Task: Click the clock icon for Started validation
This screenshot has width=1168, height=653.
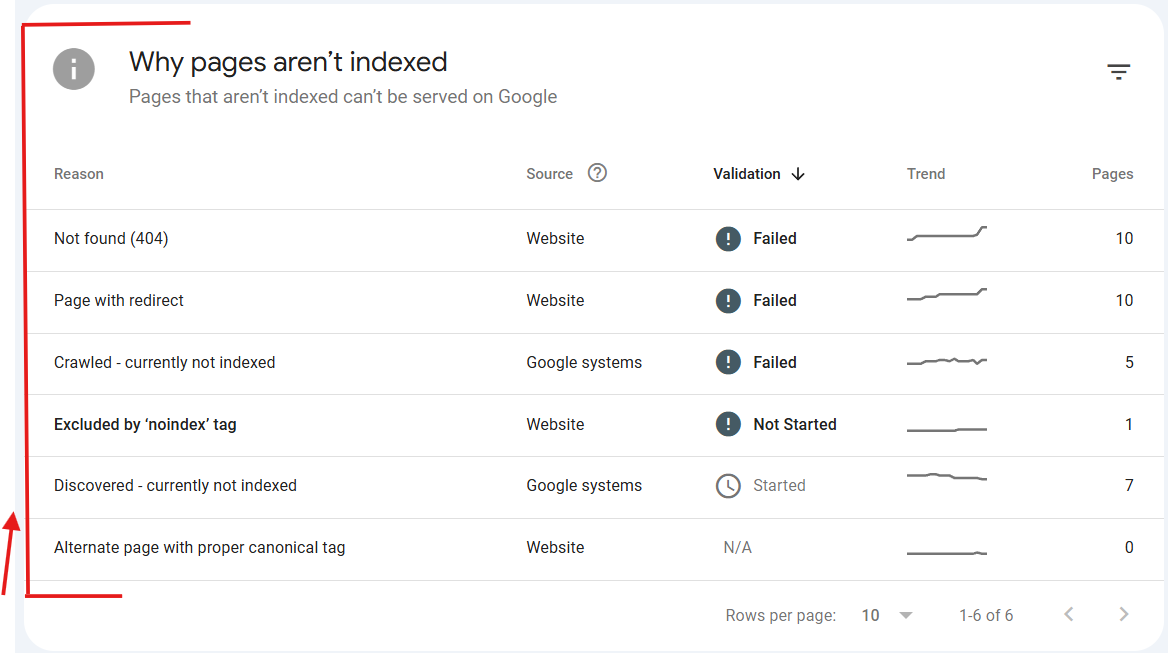Action: tap(728, 486)
